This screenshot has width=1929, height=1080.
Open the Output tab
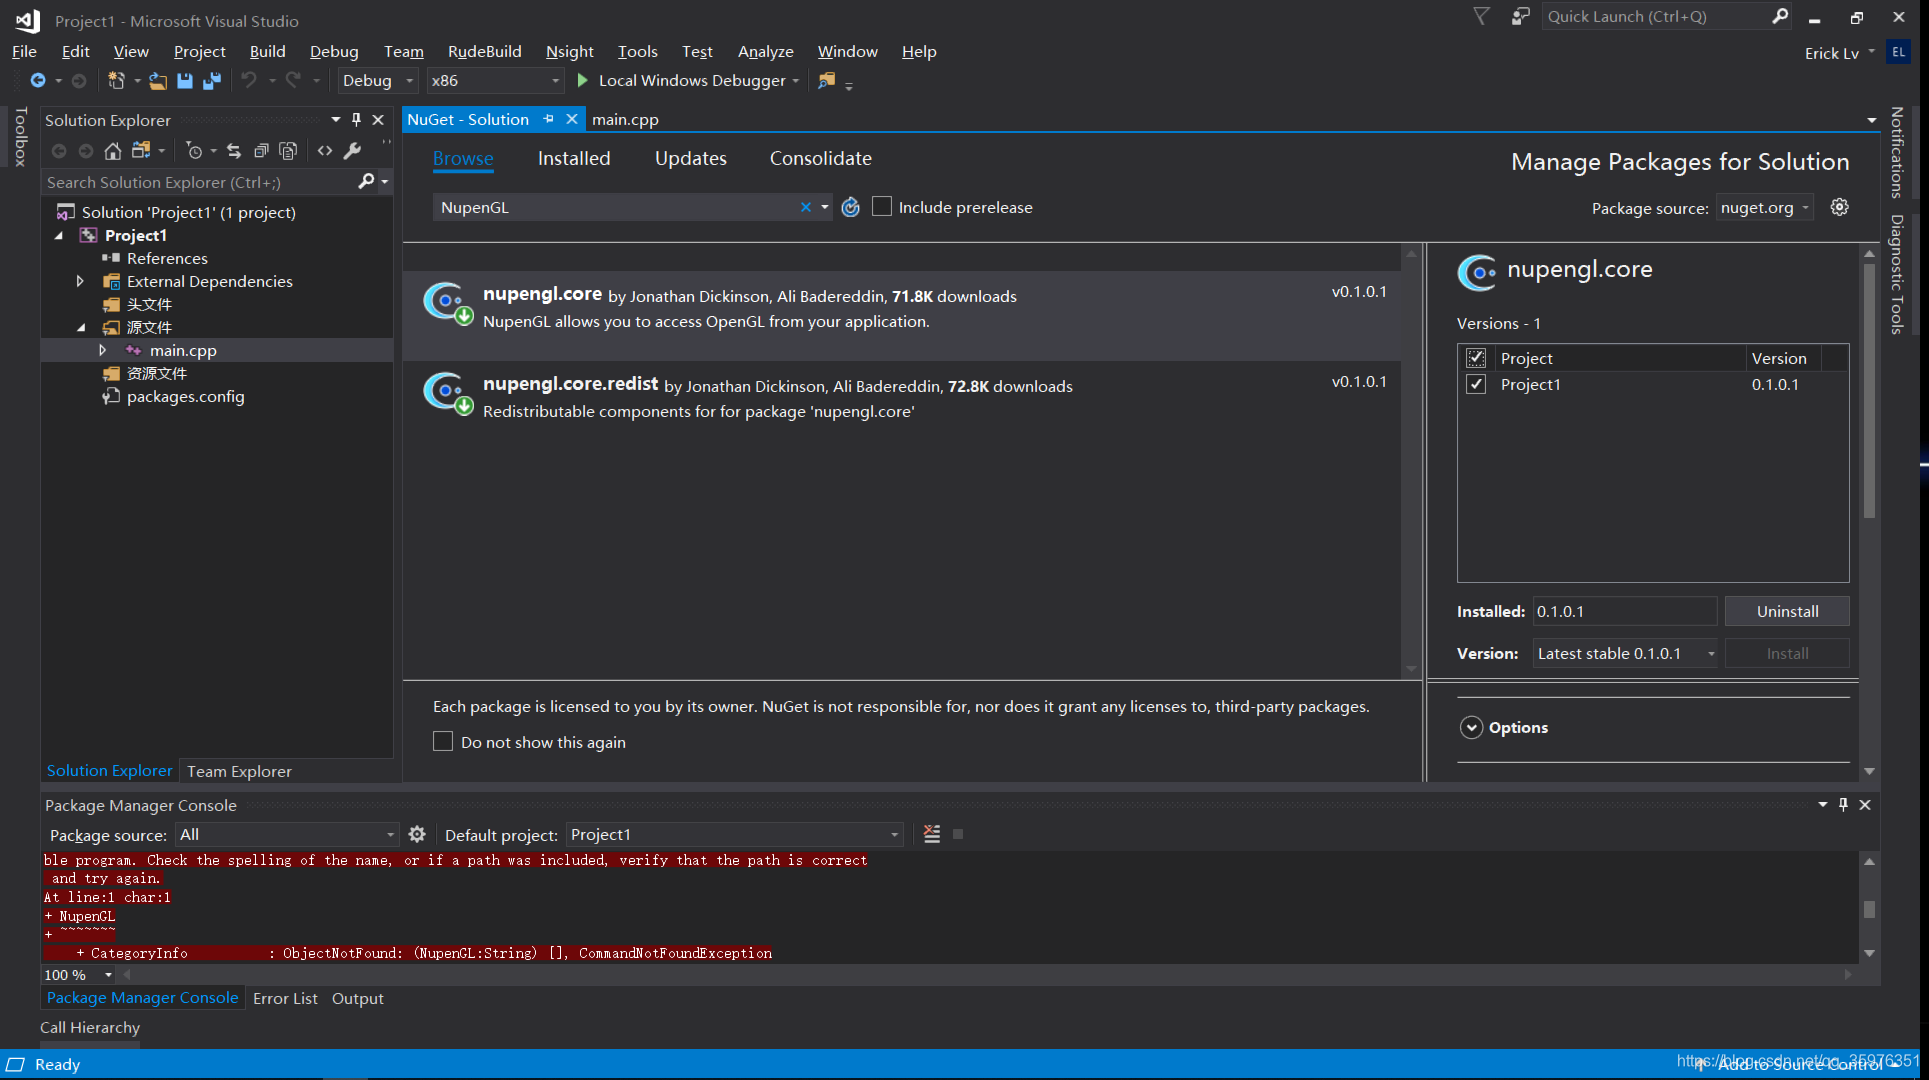[x=357, y=998]
